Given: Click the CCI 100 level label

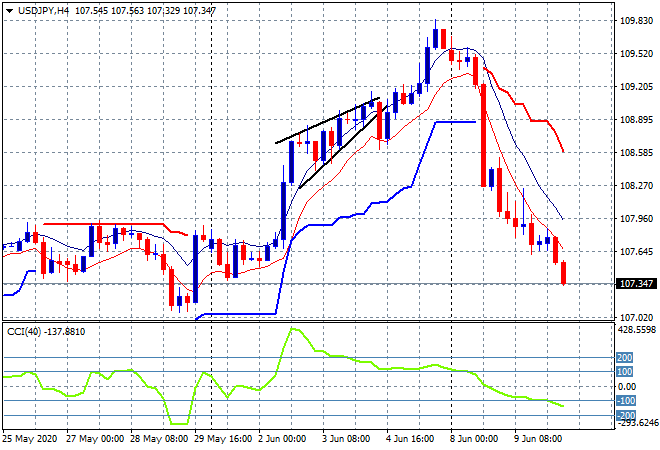Looking at the screenshot, I should pyautogui.click(x=625, y=372).
